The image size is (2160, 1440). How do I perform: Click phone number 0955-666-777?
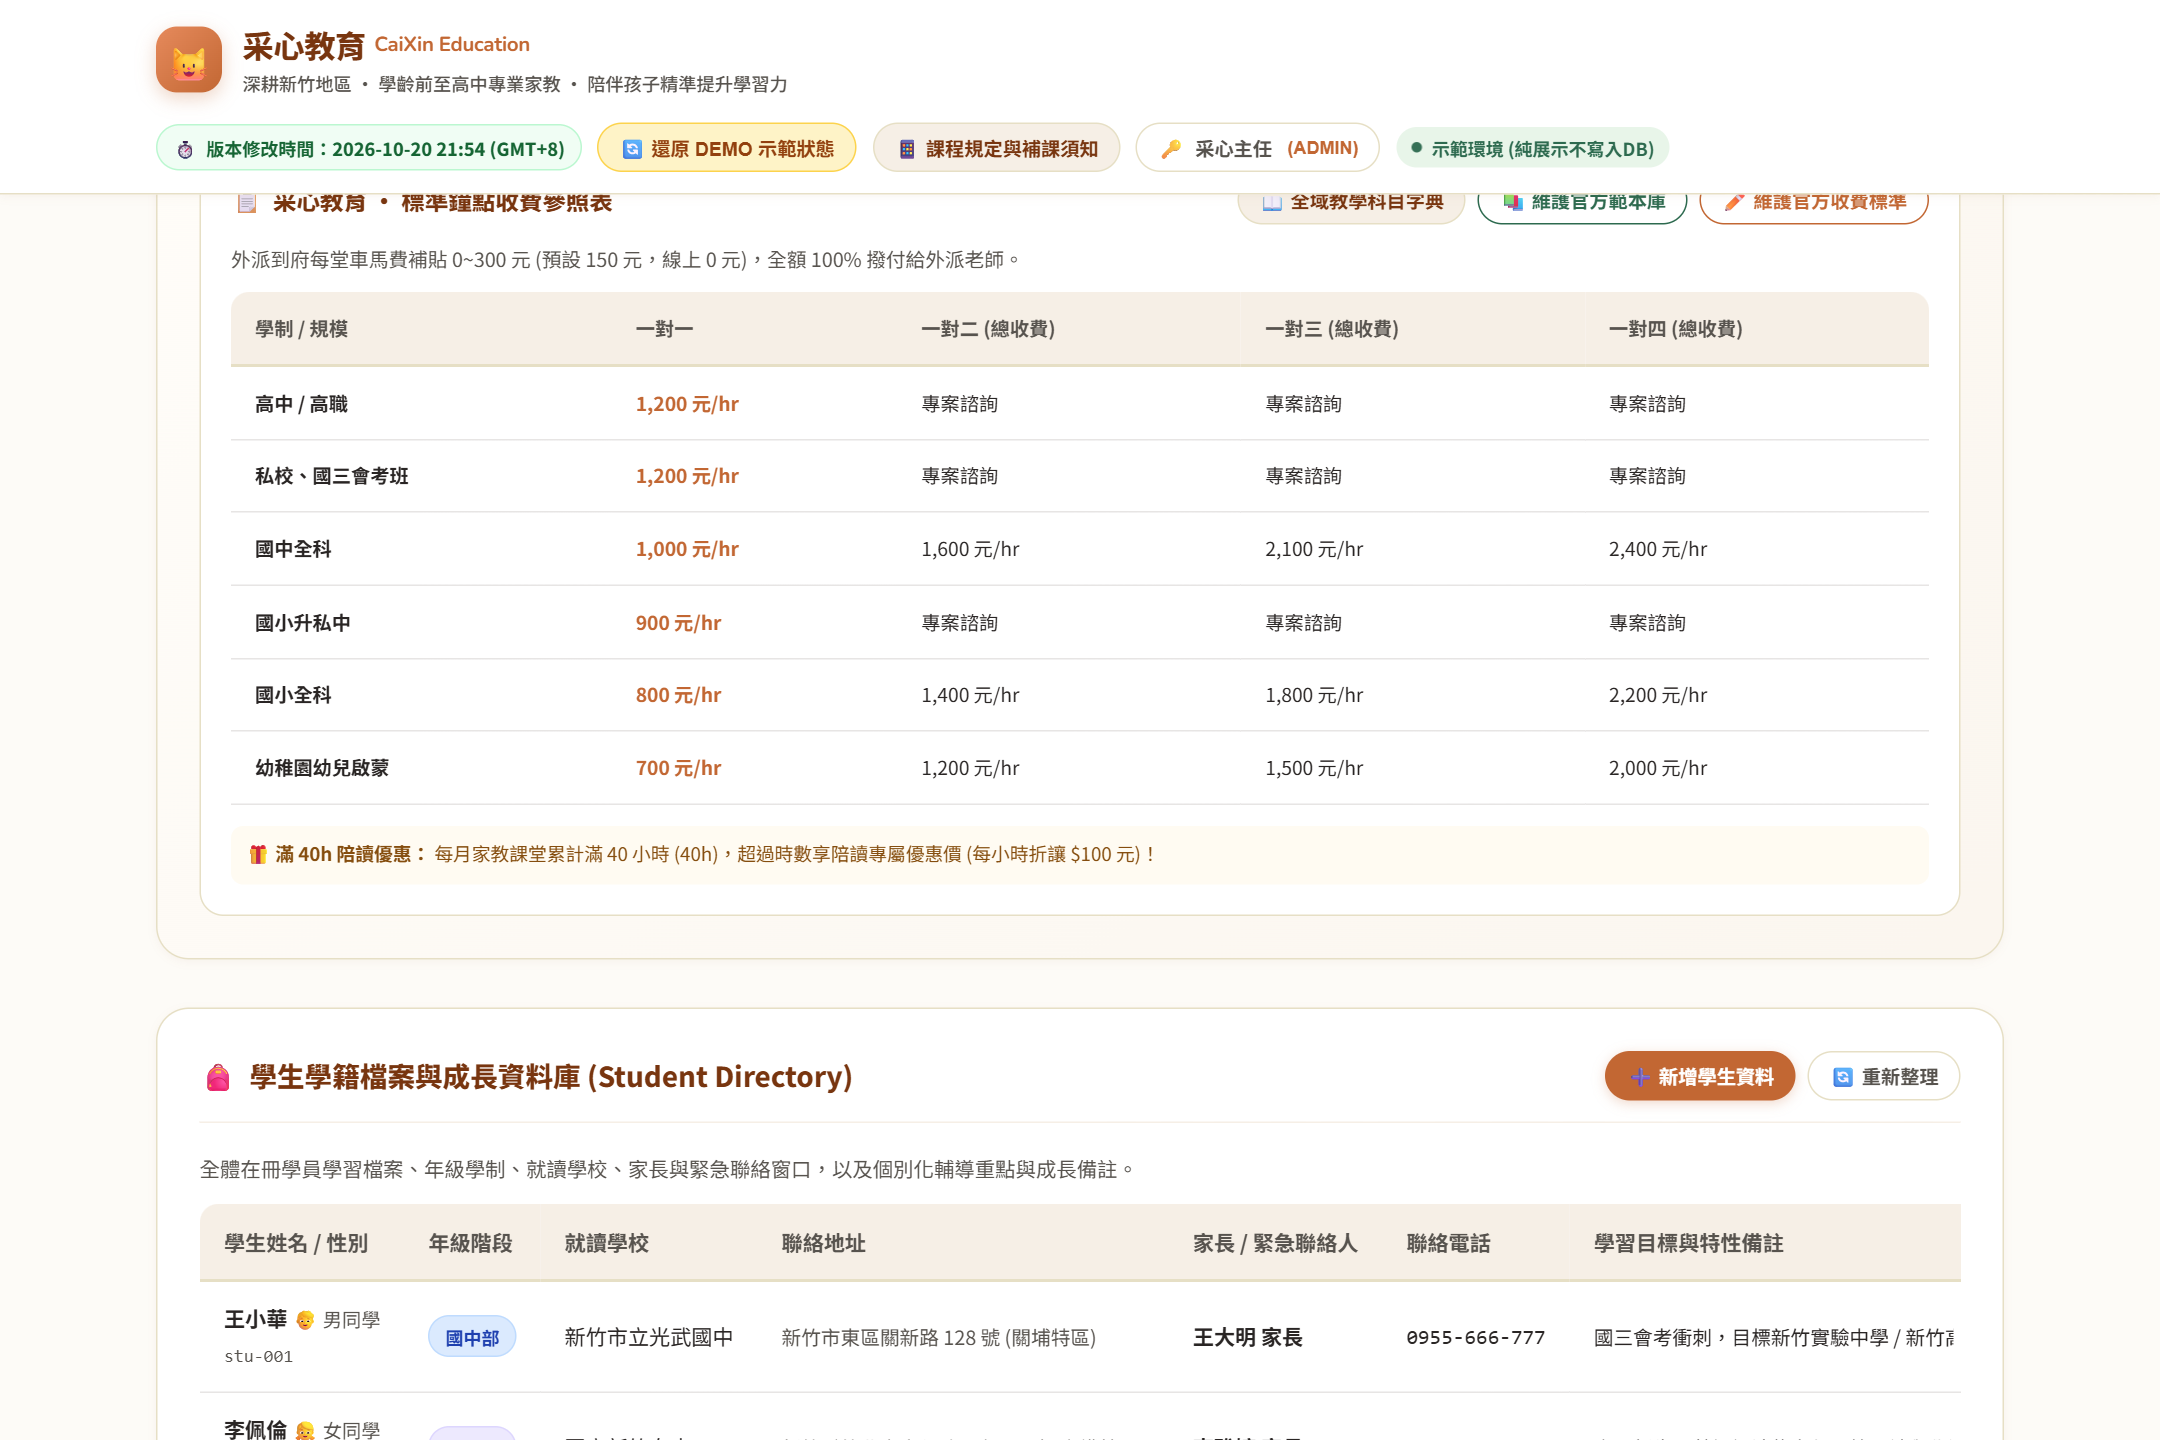1475,1337
